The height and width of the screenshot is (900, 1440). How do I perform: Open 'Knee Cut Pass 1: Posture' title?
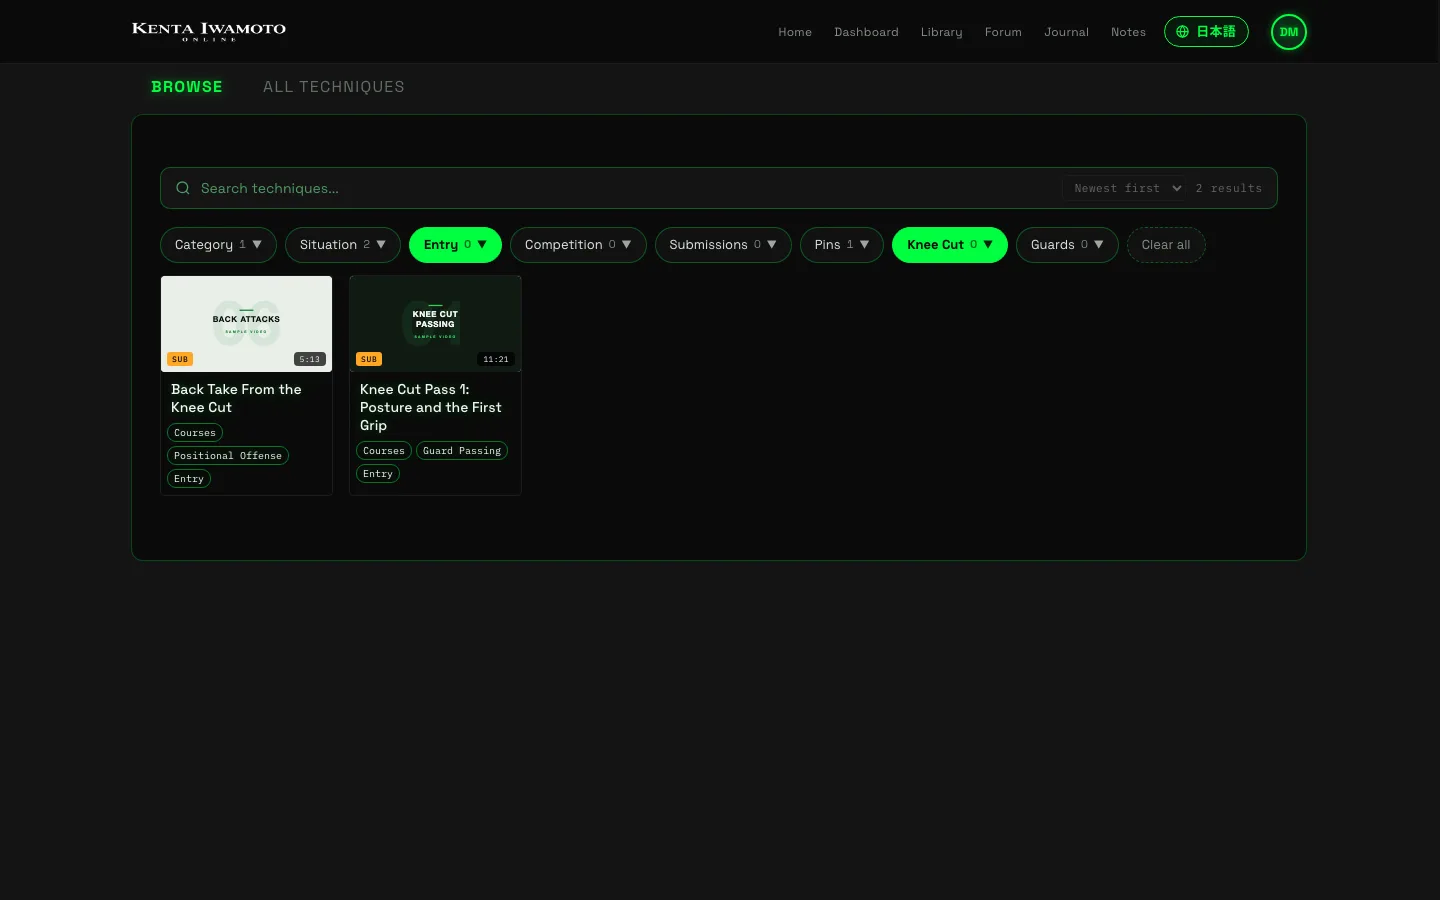click(431, 407)
